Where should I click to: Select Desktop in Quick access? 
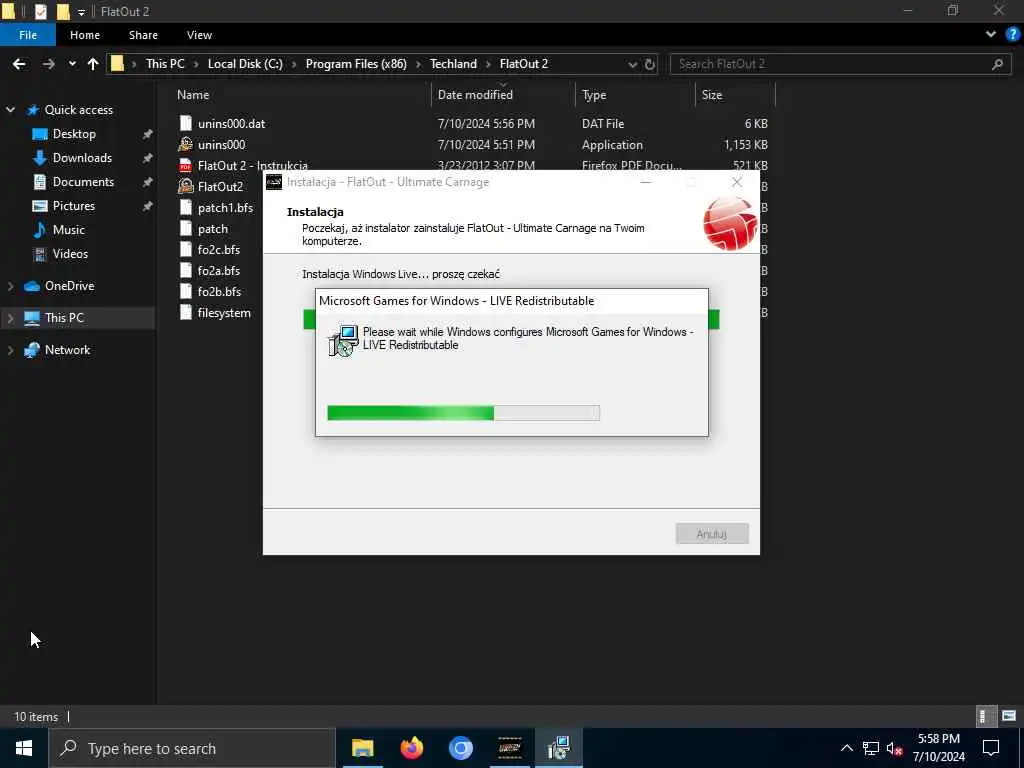(74, 134)
